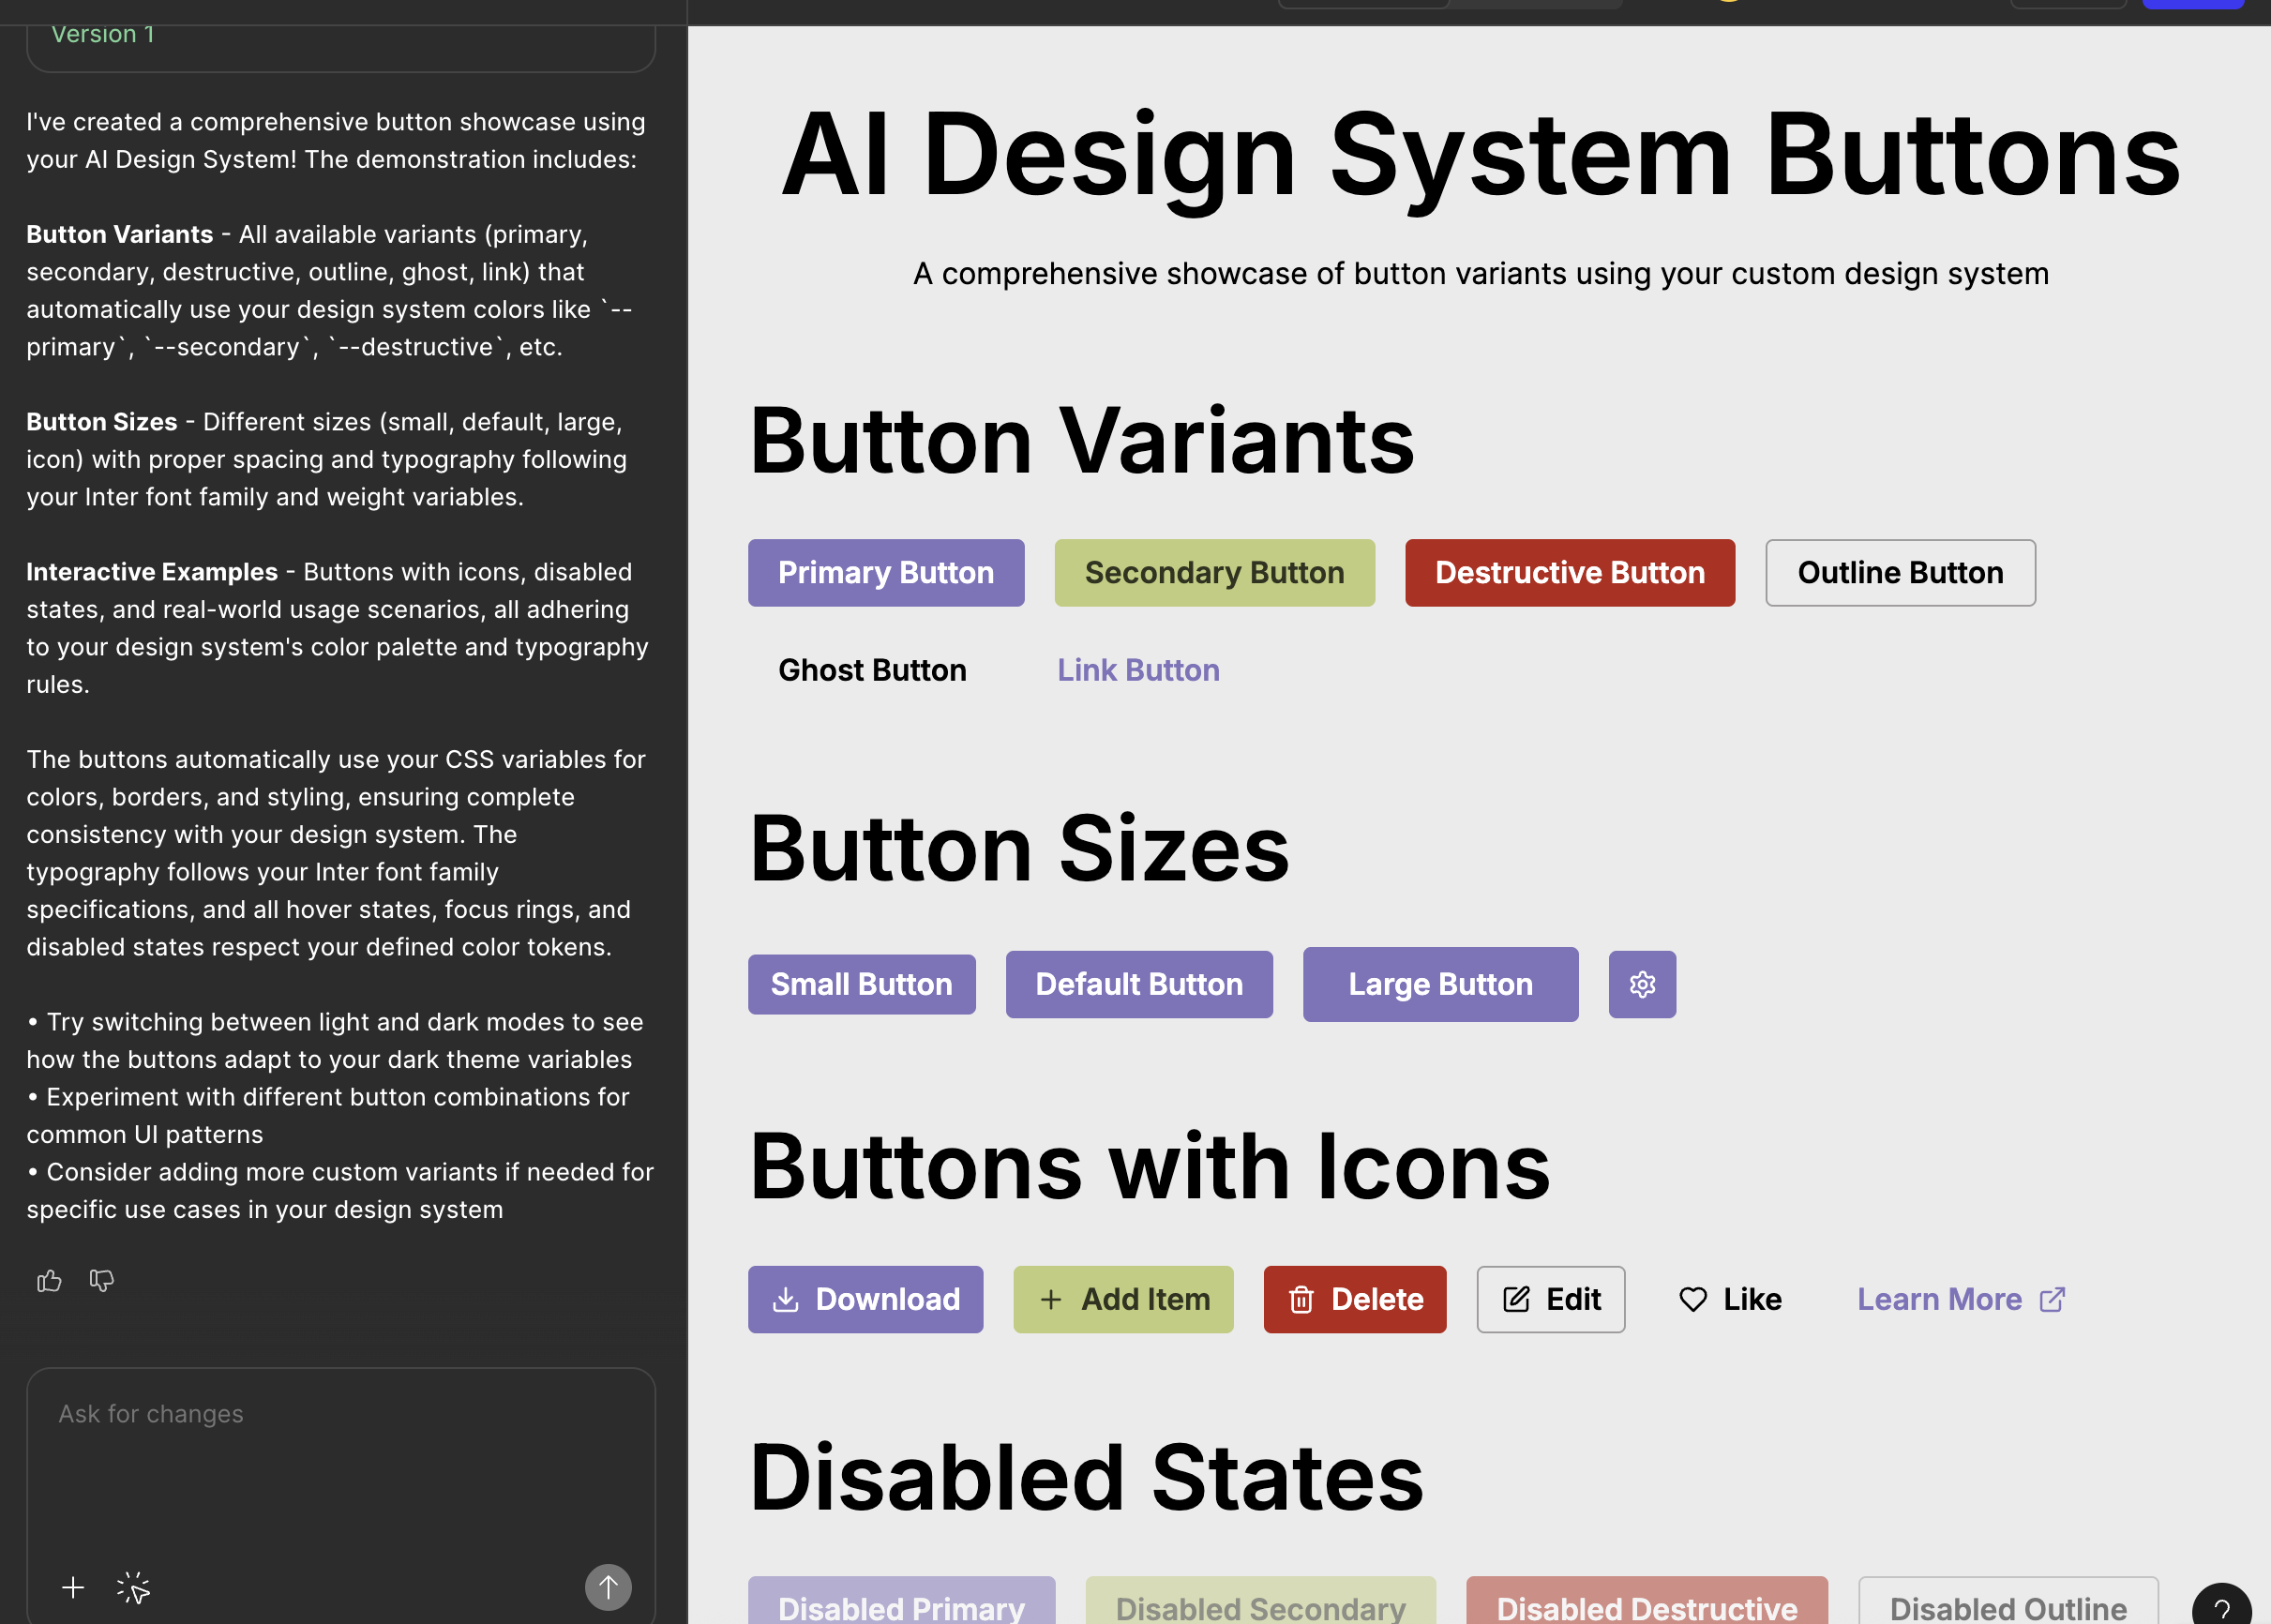Activate the element select cursor icon
This screenshot has height=1624, width=2271.
click(x=133, y=1588)
